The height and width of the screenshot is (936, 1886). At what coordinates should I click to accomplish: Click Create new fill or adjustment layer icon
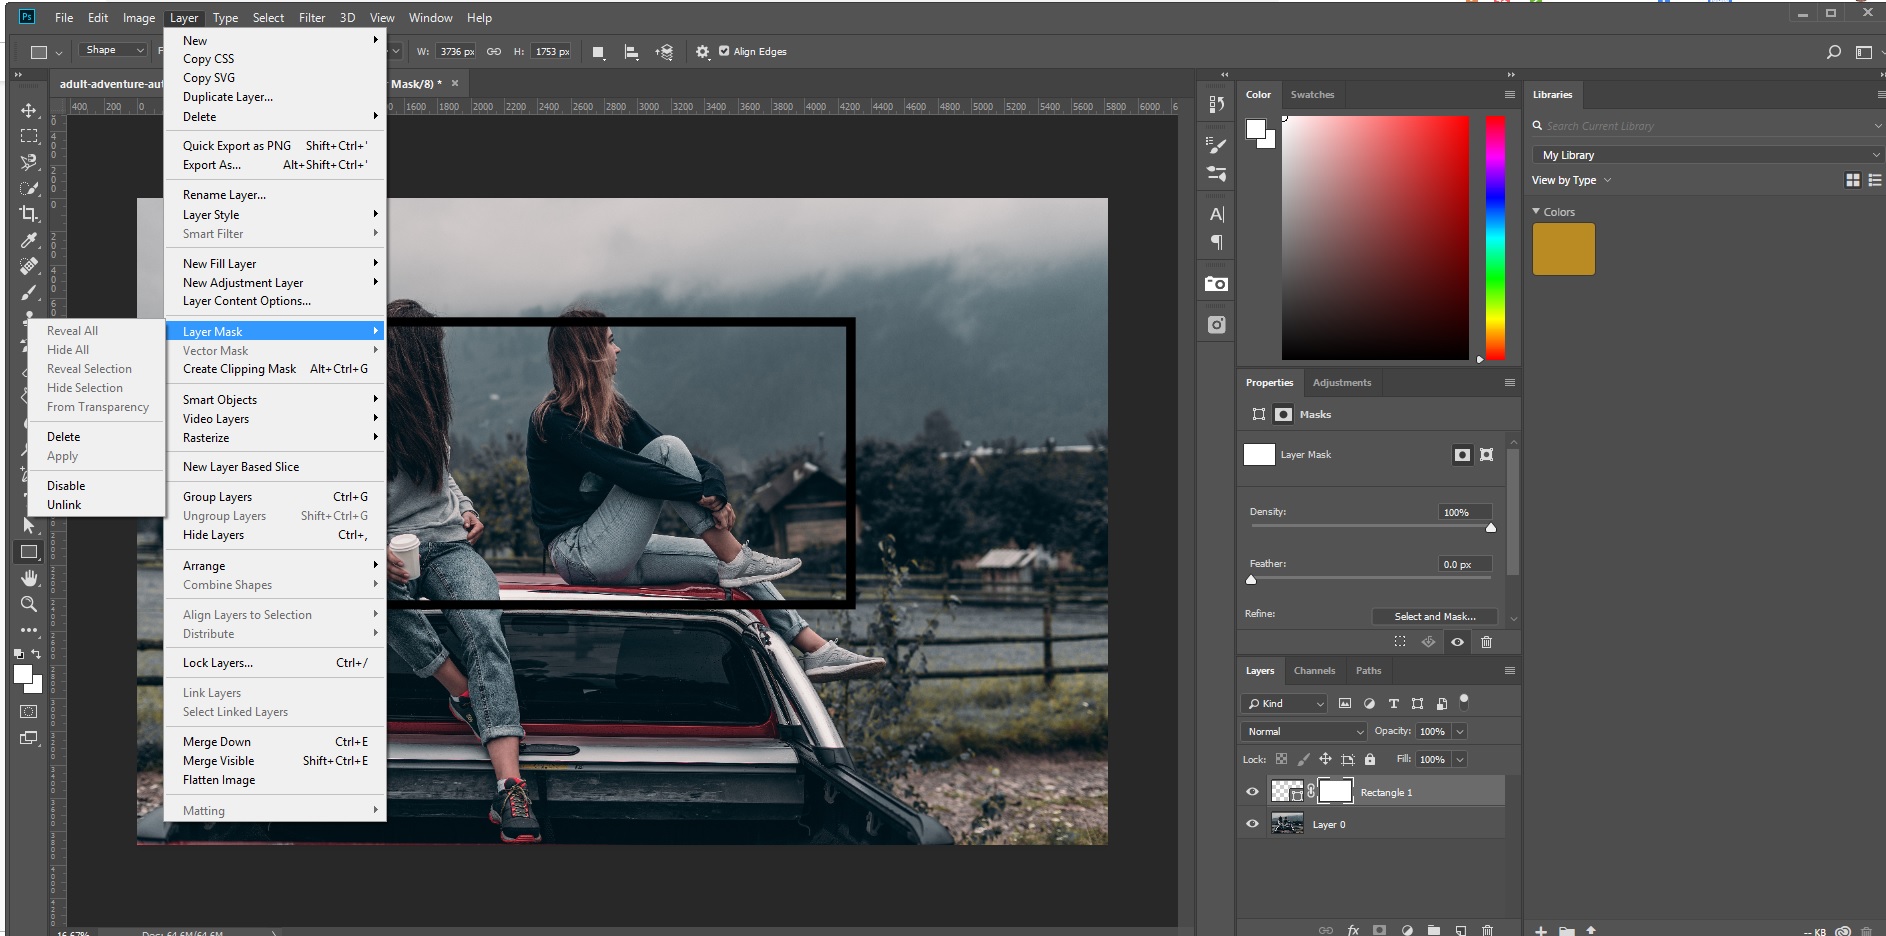click(1407, 930)
